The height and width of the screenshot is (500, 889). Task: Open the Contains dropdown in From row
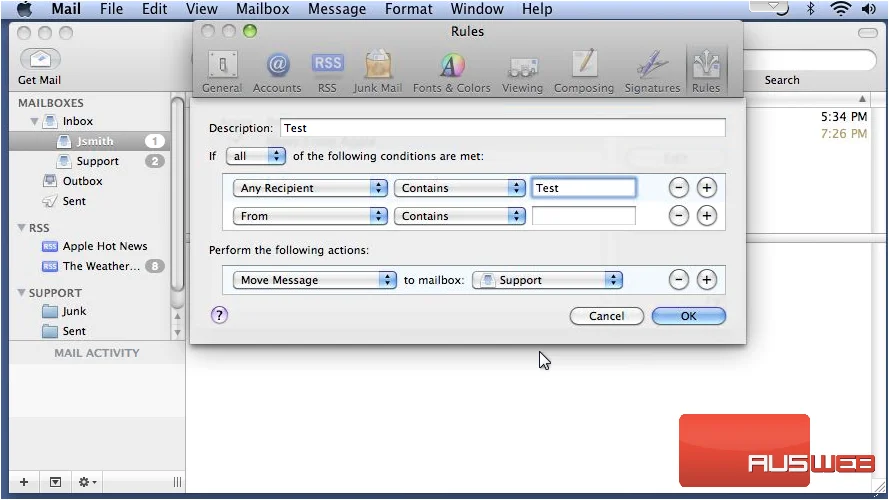tap(460, 215)
